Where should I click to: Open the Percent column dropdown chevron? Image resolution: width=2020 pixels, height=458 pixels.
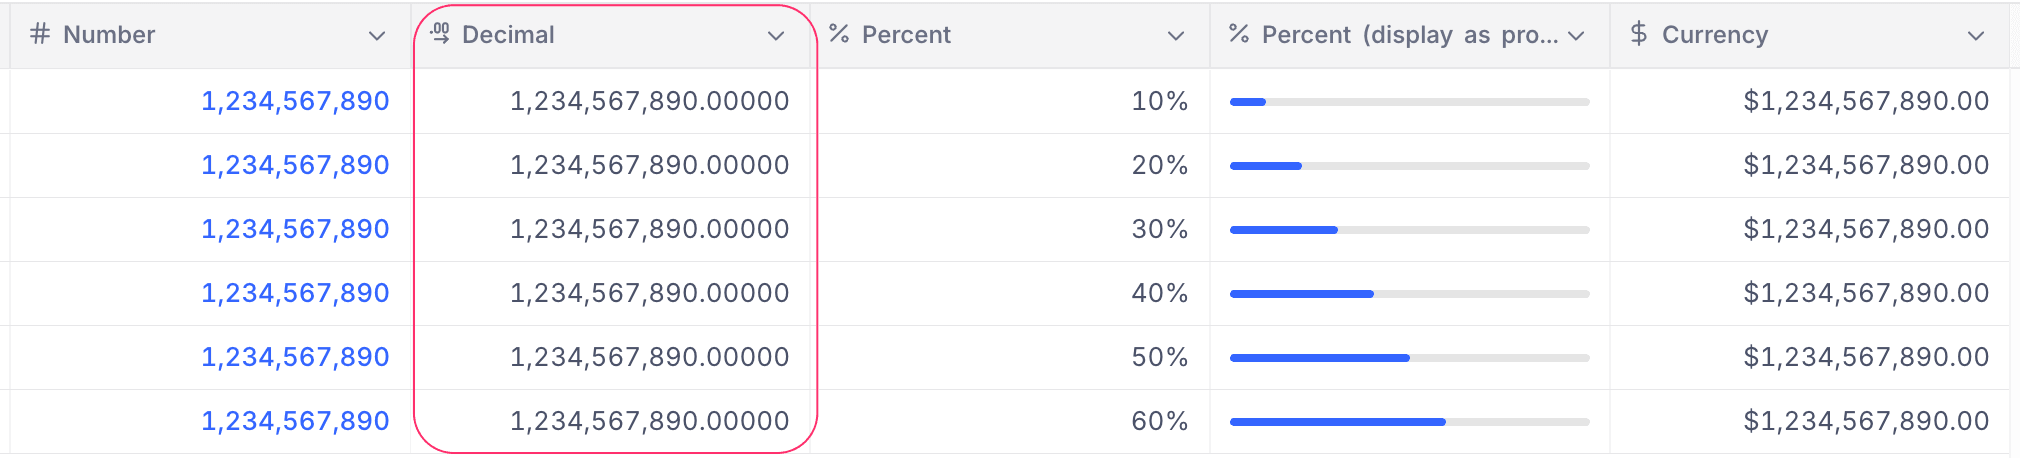[1176, 36]
